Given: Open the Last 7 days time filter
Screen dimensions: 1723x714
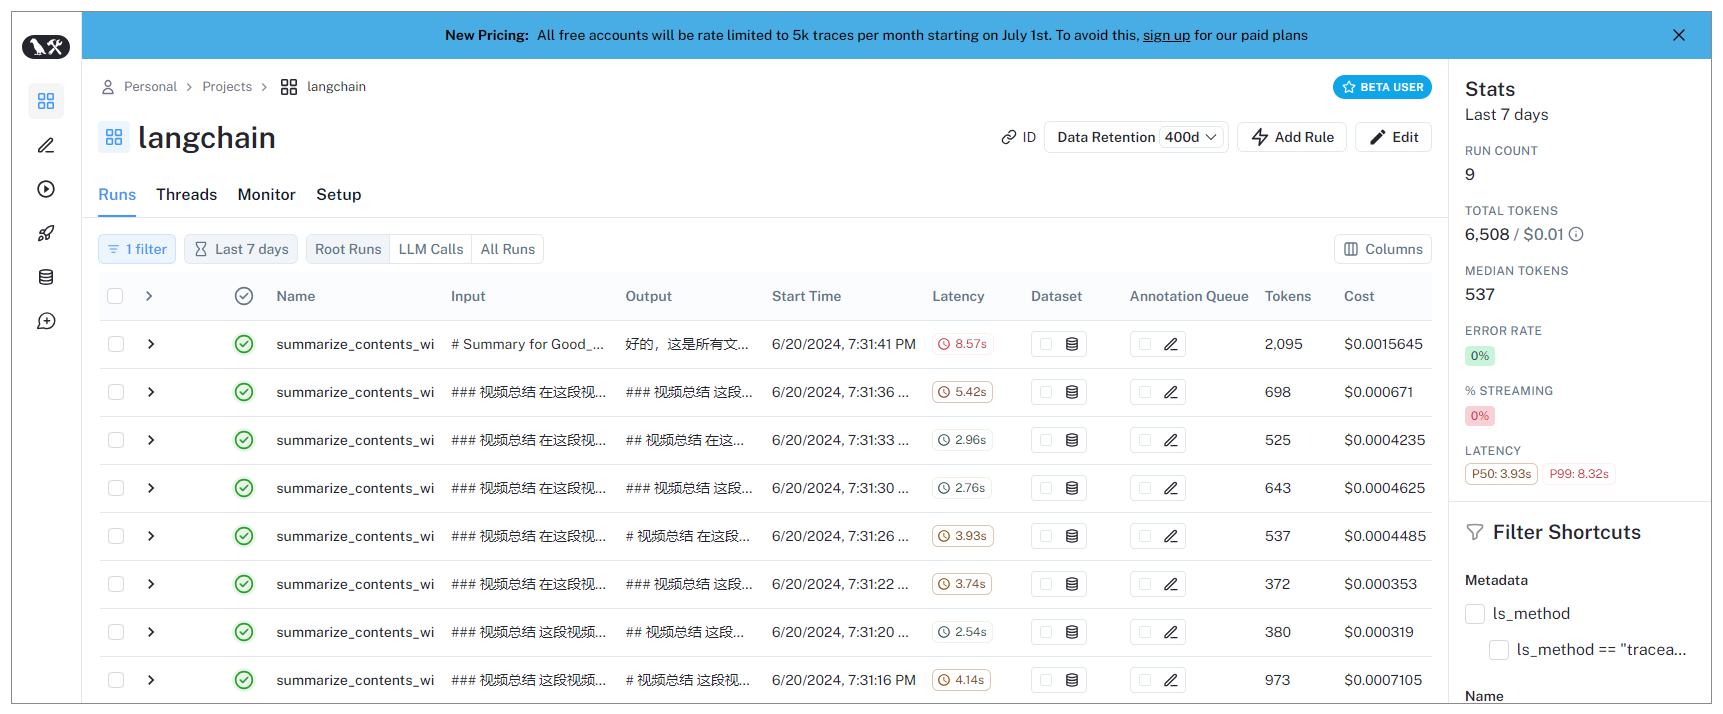Looking at the screenshot, I should click(x=241, y=249).
